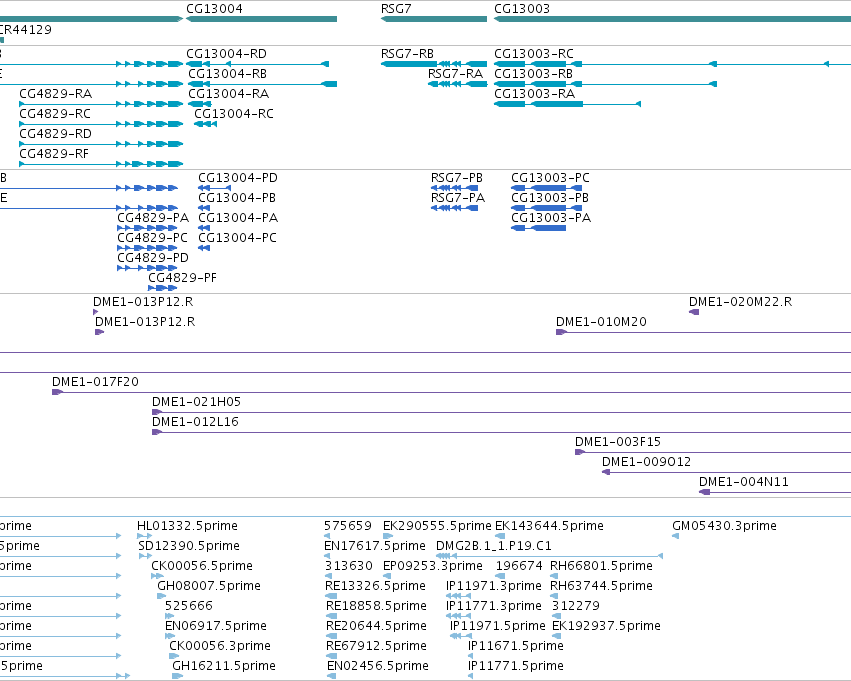Screen dimensions: 851x681
Task: Click the 525666 EST label
Action: [189, 607]
